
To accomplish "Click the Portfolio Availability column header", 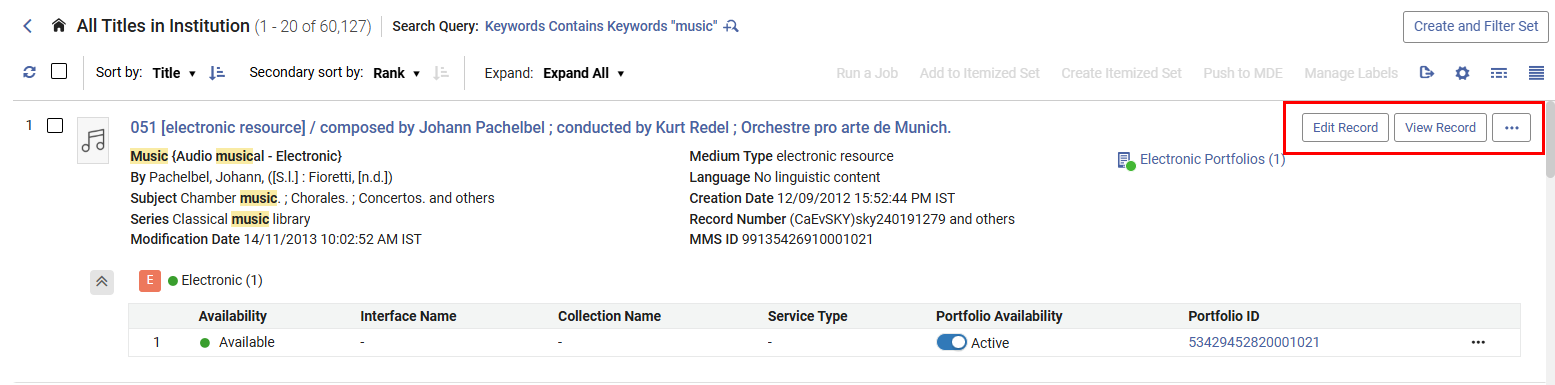I will (999, 316).
